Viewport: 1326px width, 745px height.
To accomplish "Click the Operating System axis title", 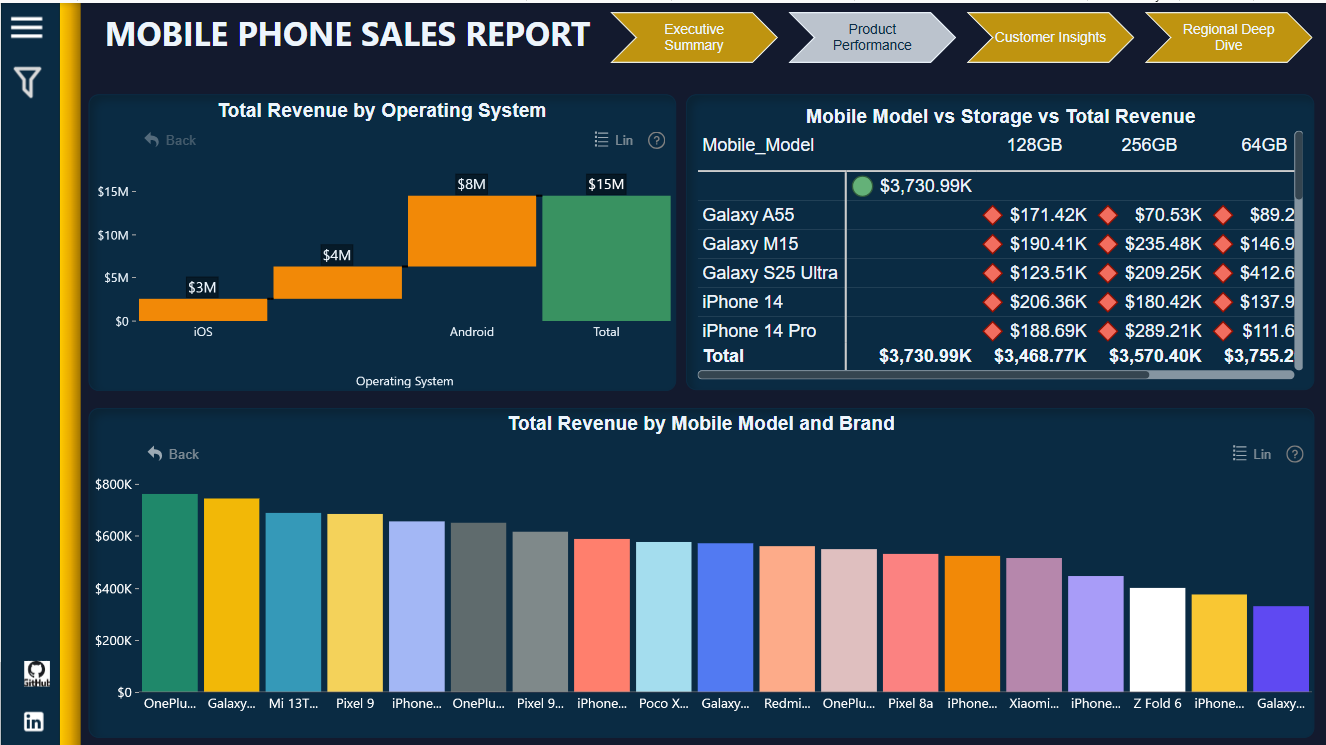I will click(x=404, y=381).
